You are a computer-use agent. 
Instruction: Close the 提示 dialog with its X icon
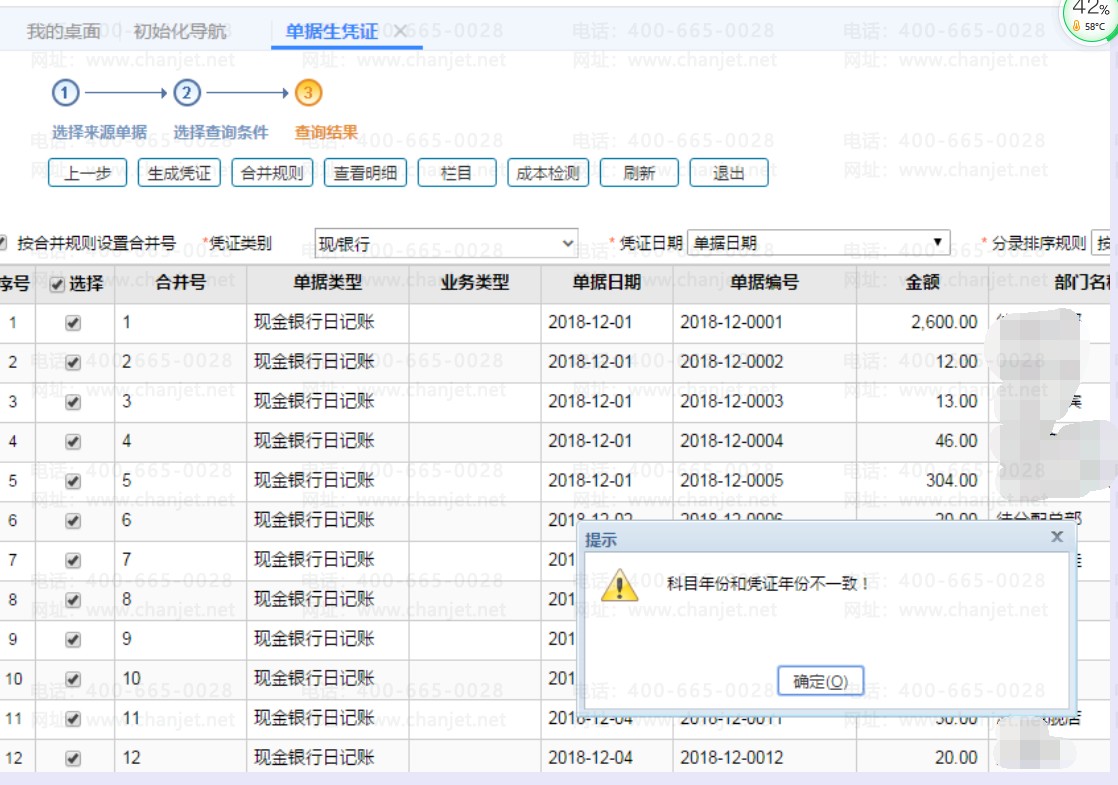(1057, 536)
